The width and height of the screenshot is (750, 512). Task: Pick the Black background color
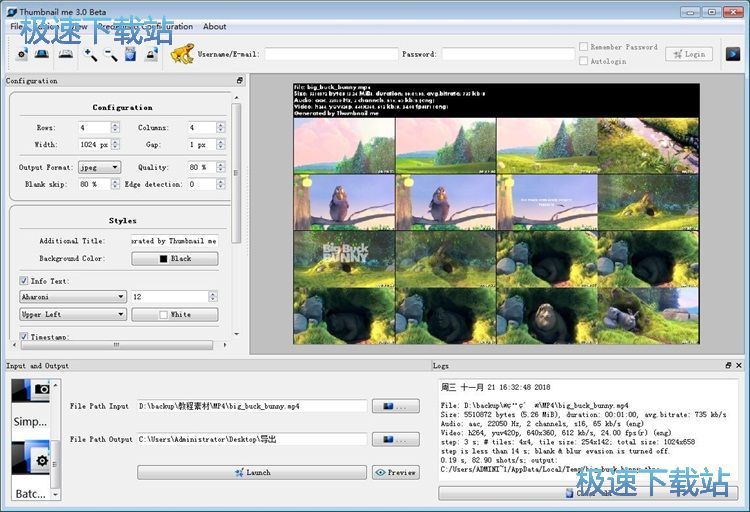tap(175, 258)
